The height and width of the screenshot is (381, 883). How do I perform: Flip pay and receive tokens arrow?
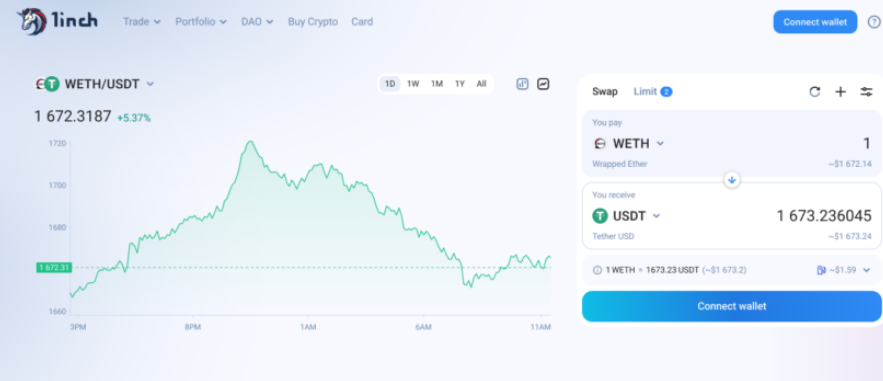[732, 180]
